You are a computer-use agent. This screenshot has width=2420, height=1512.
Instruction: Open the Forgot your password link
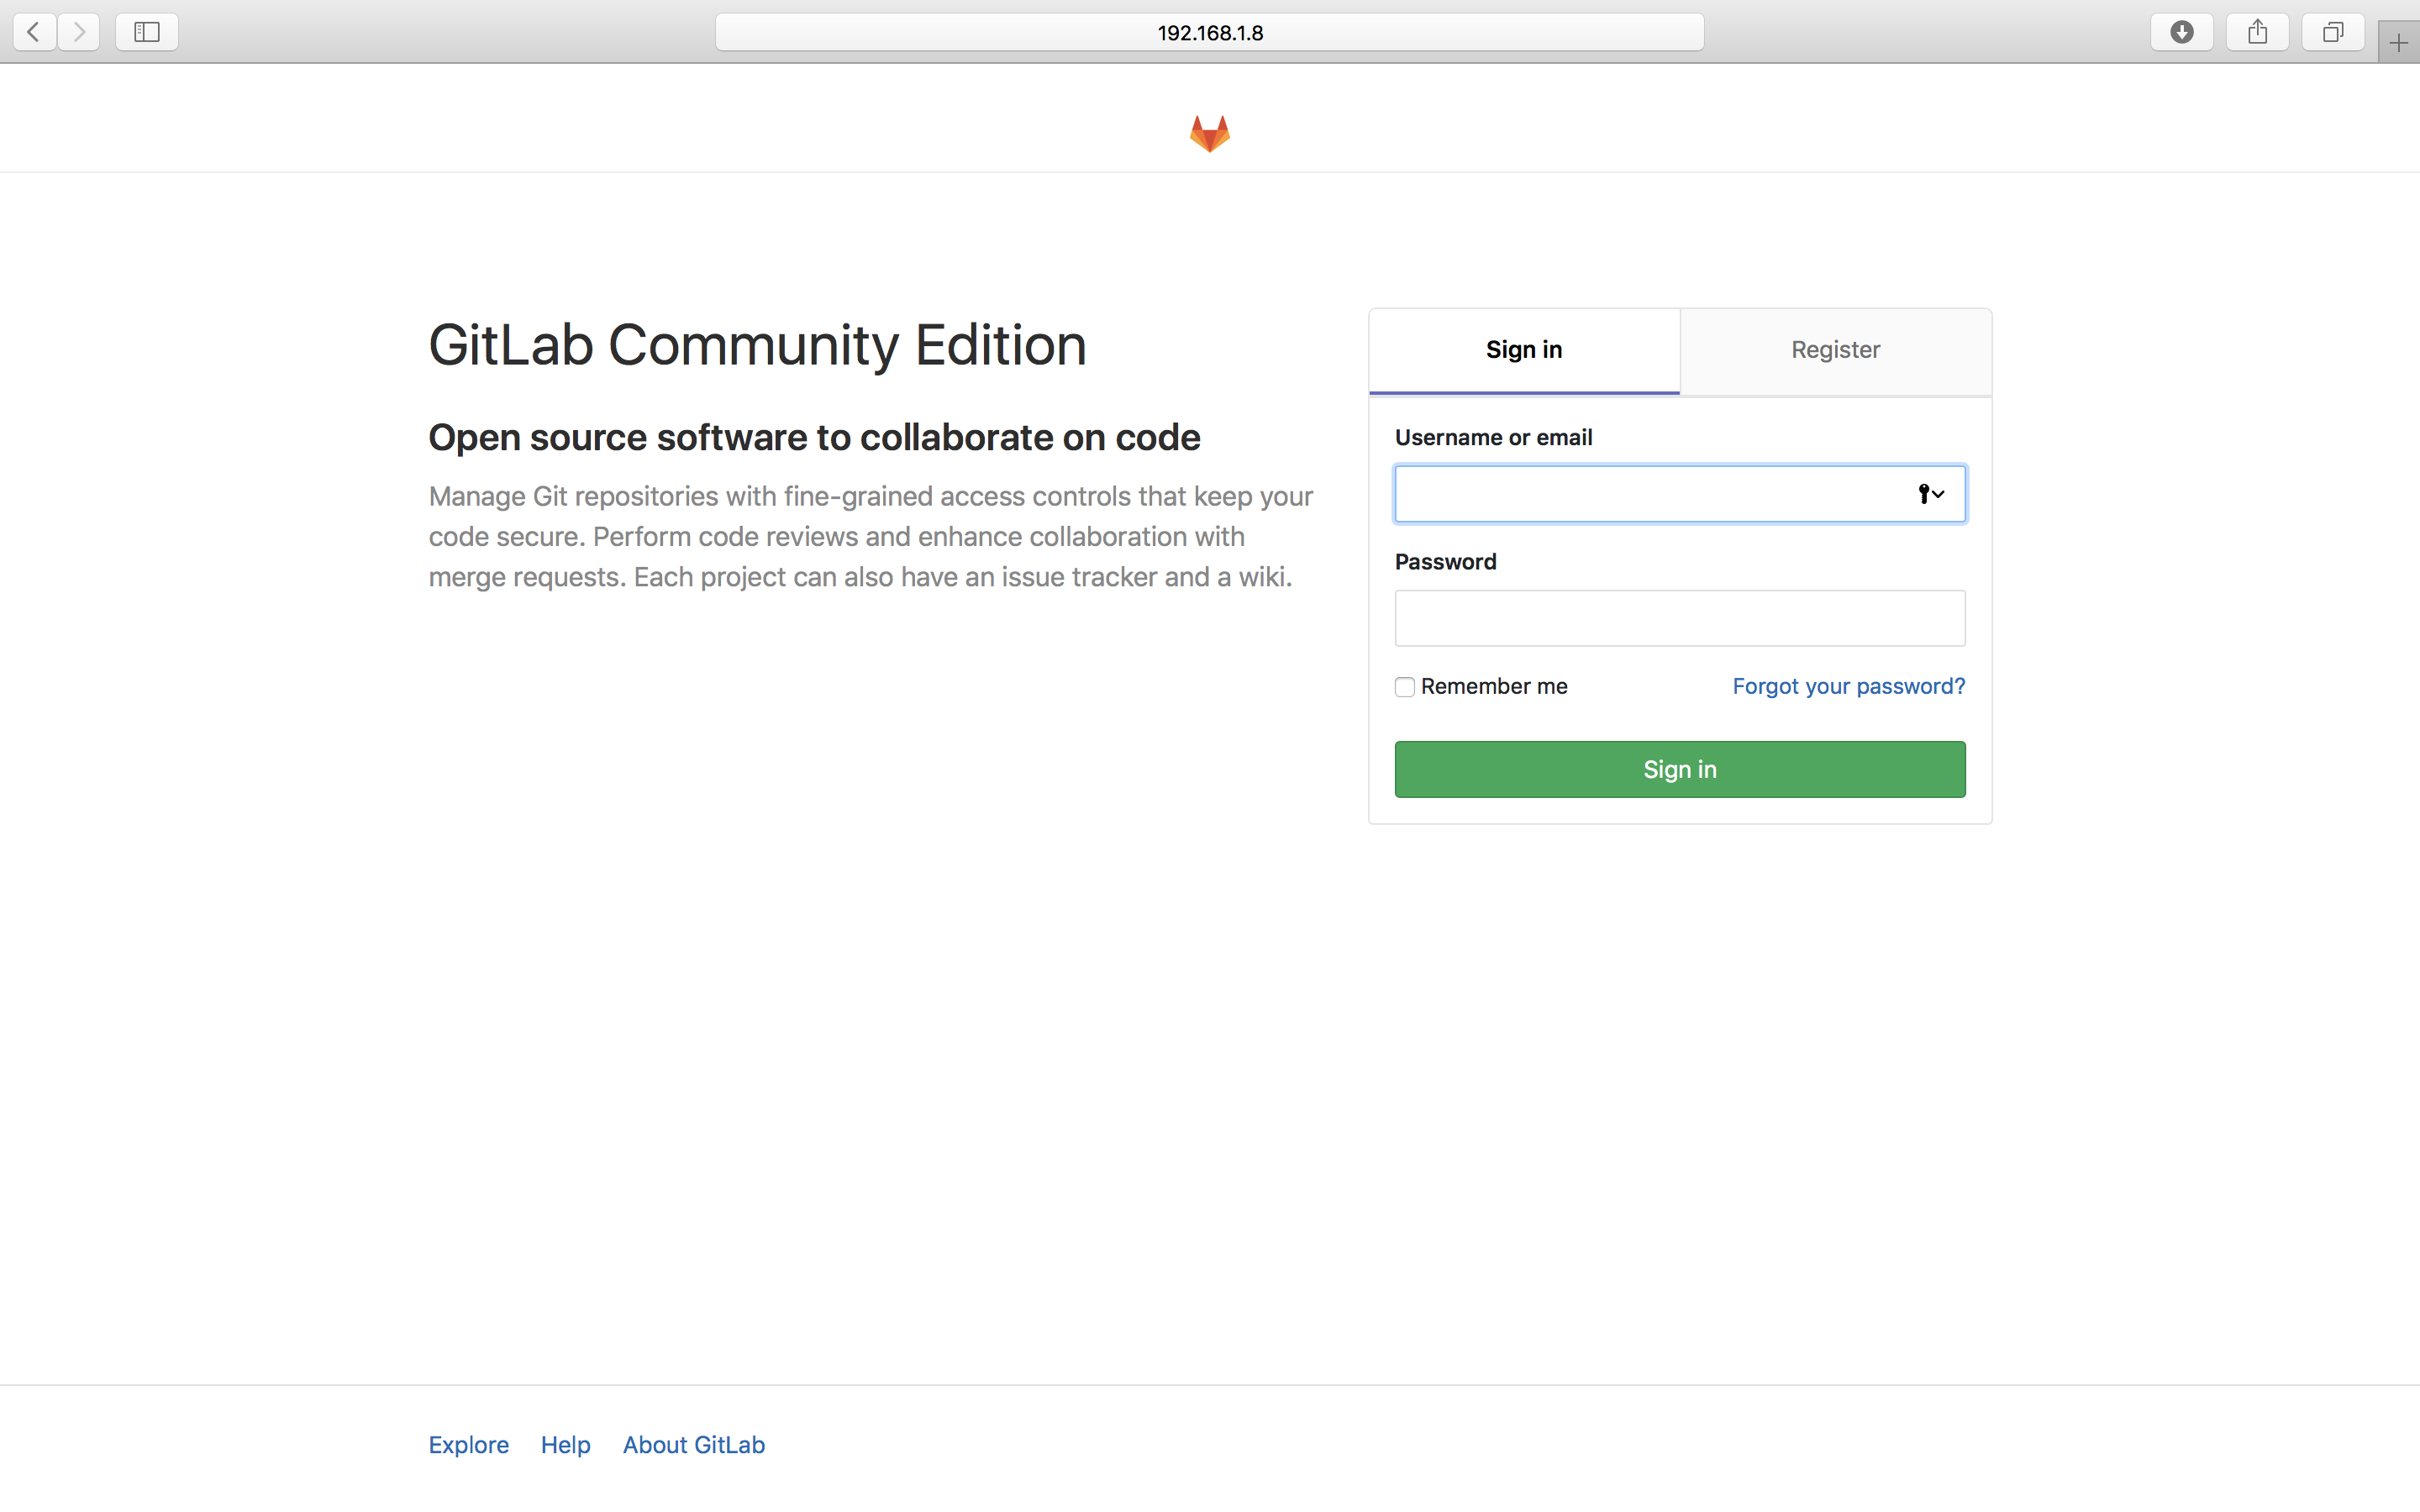point(1848,686)
